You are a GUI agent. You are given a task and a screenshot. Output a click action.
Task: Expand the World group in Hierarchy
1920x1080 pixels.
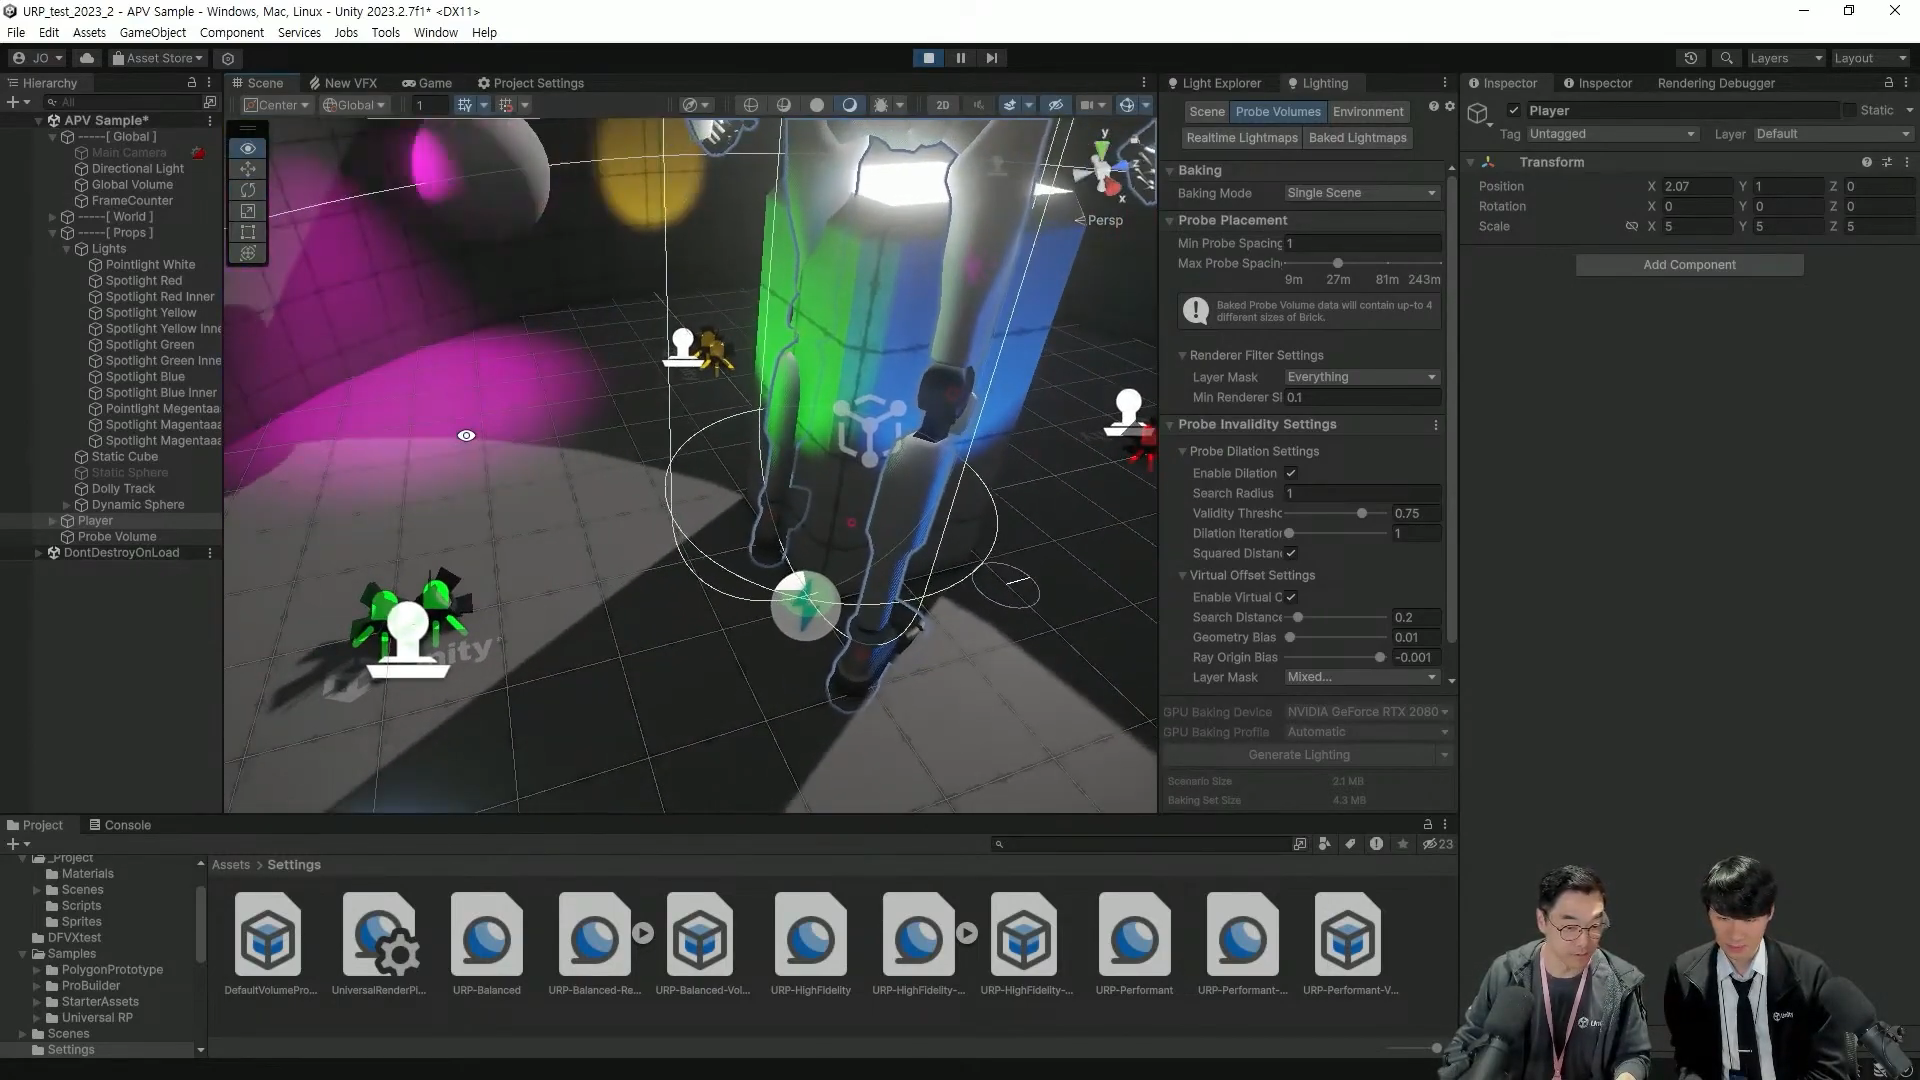pyautogui.click(x=53, y=217)
